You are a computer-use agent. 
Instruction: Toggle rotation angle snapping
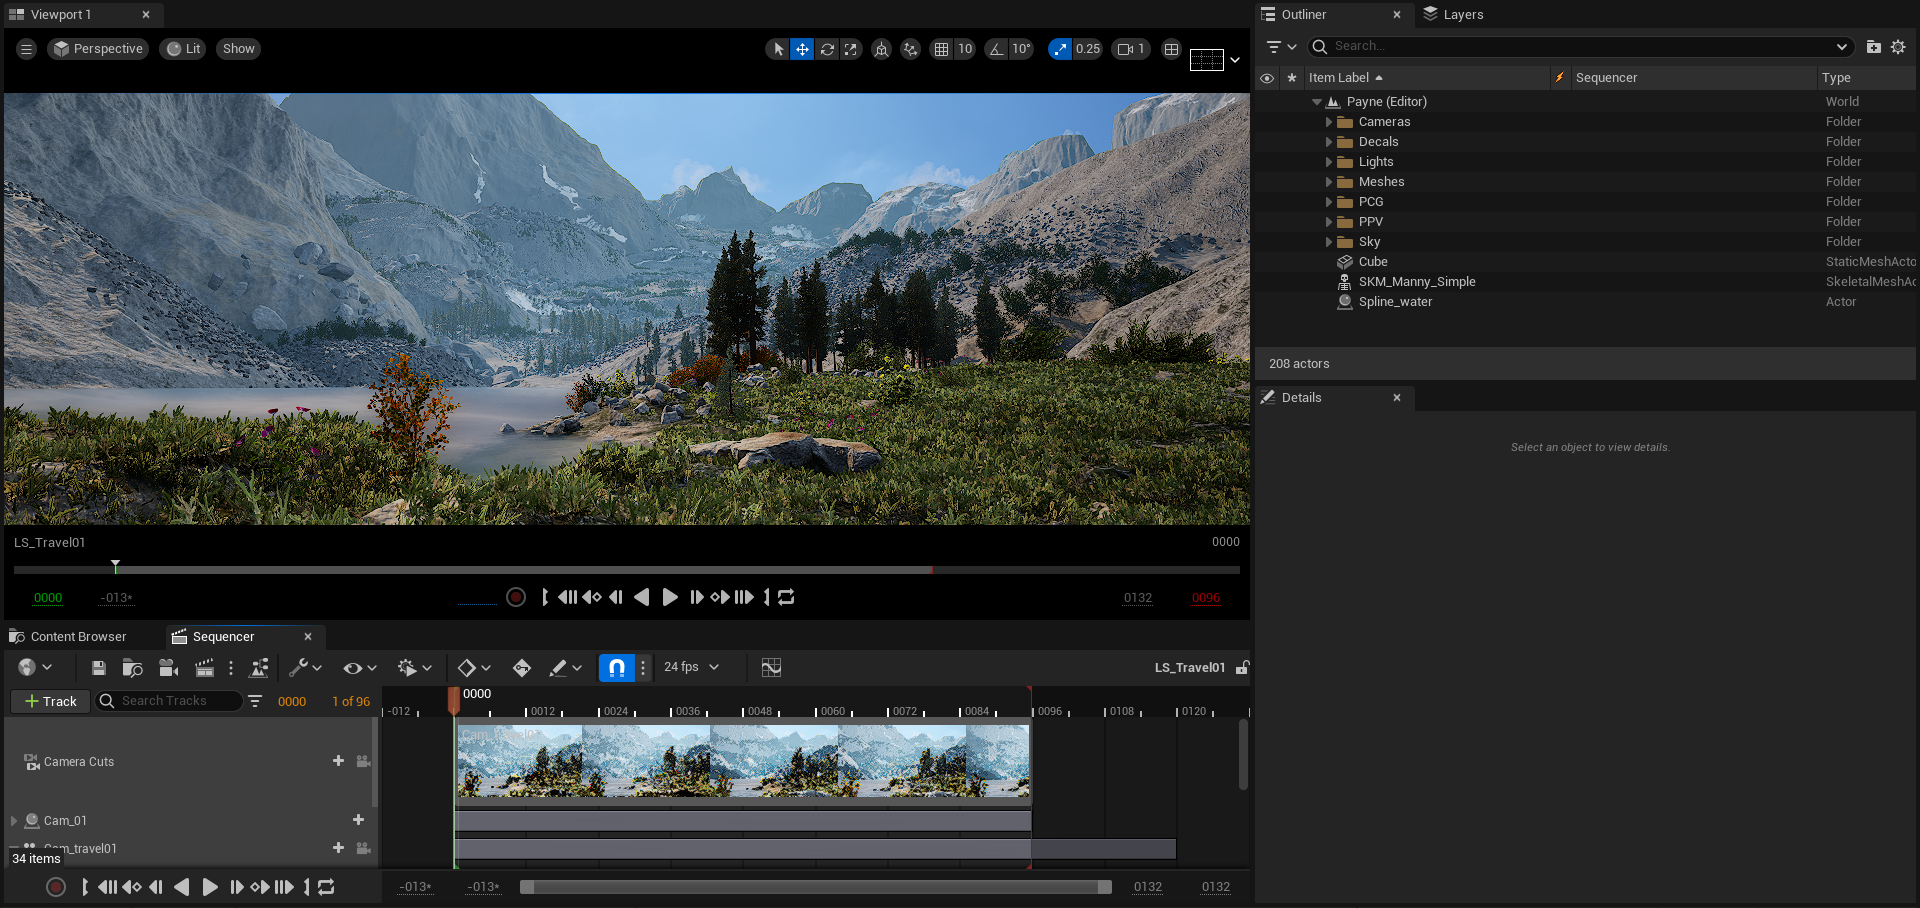[x=997, y=49]
